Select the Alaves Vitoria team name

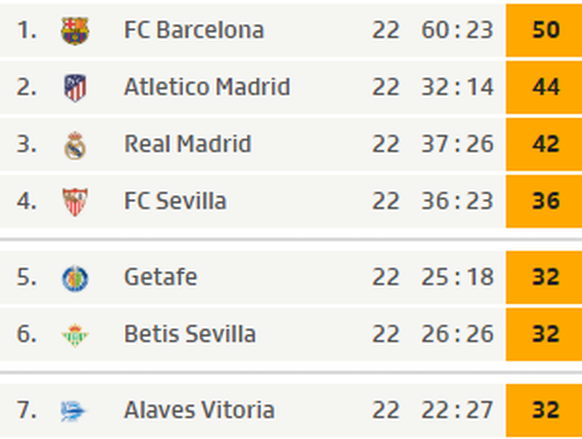[199, 410]
